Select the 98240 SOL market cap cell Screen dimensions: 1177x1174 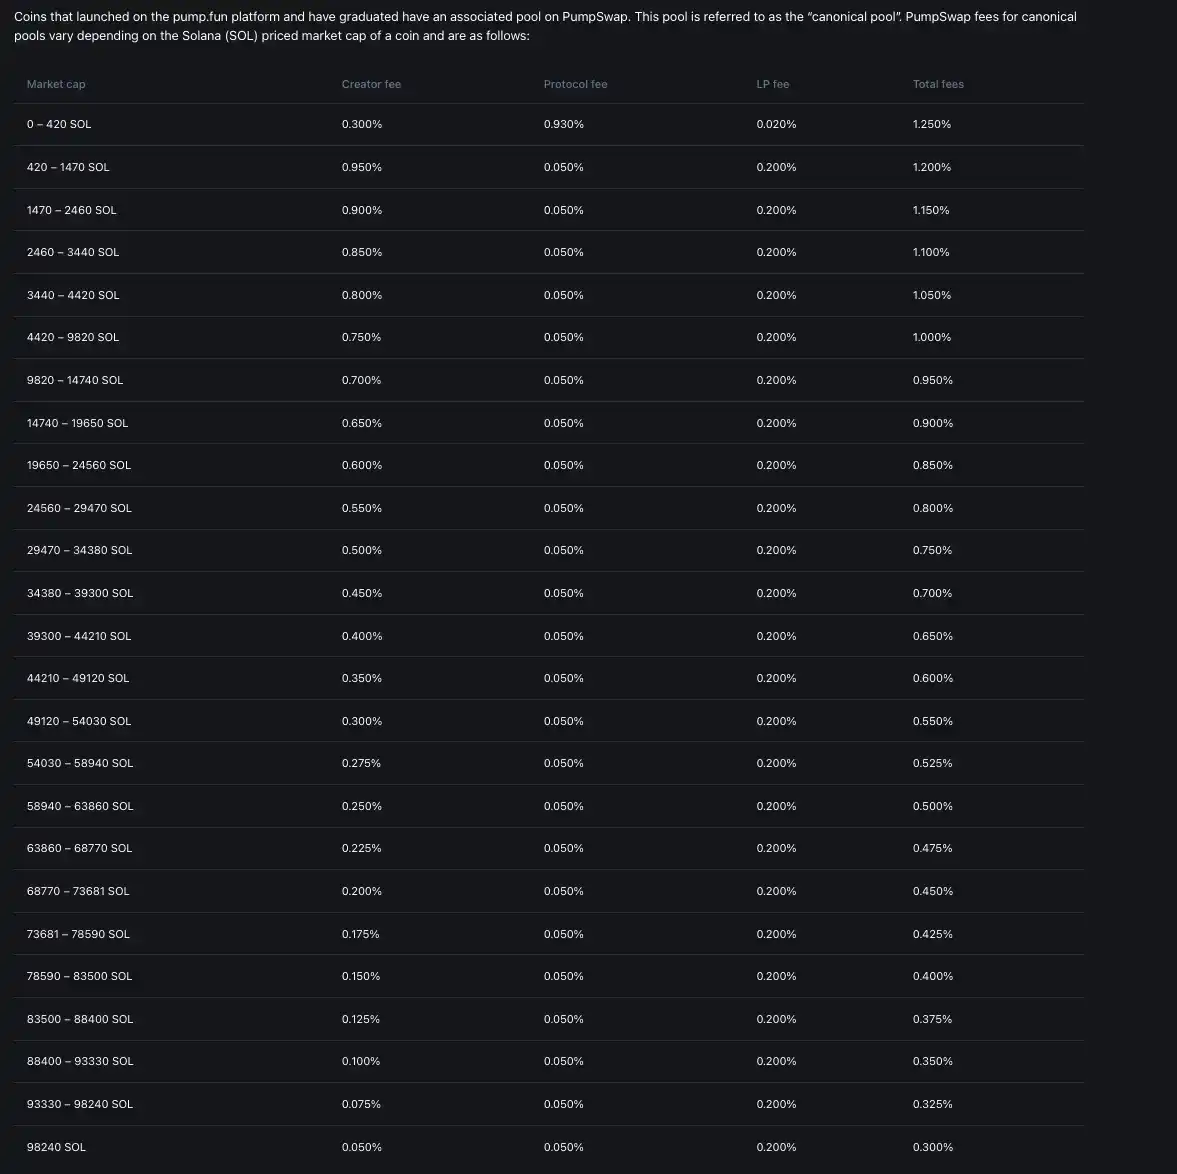tap(56, 1147)
